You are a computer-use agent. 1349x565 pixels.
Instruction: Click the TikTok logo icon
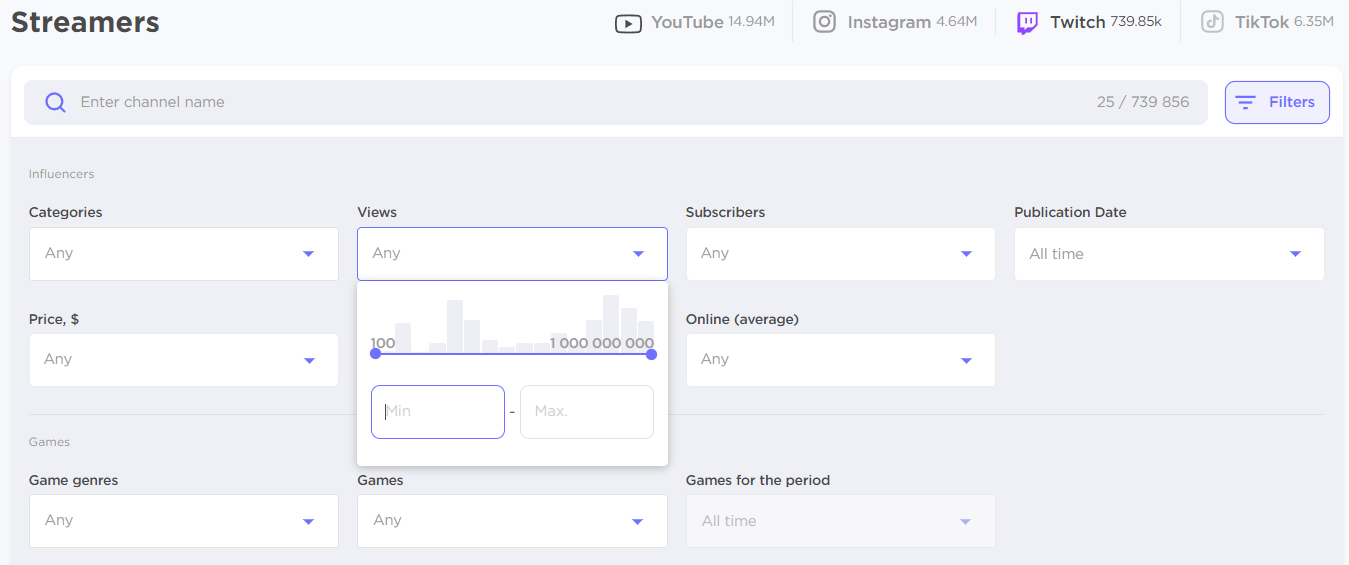(x=1212, y=22)
